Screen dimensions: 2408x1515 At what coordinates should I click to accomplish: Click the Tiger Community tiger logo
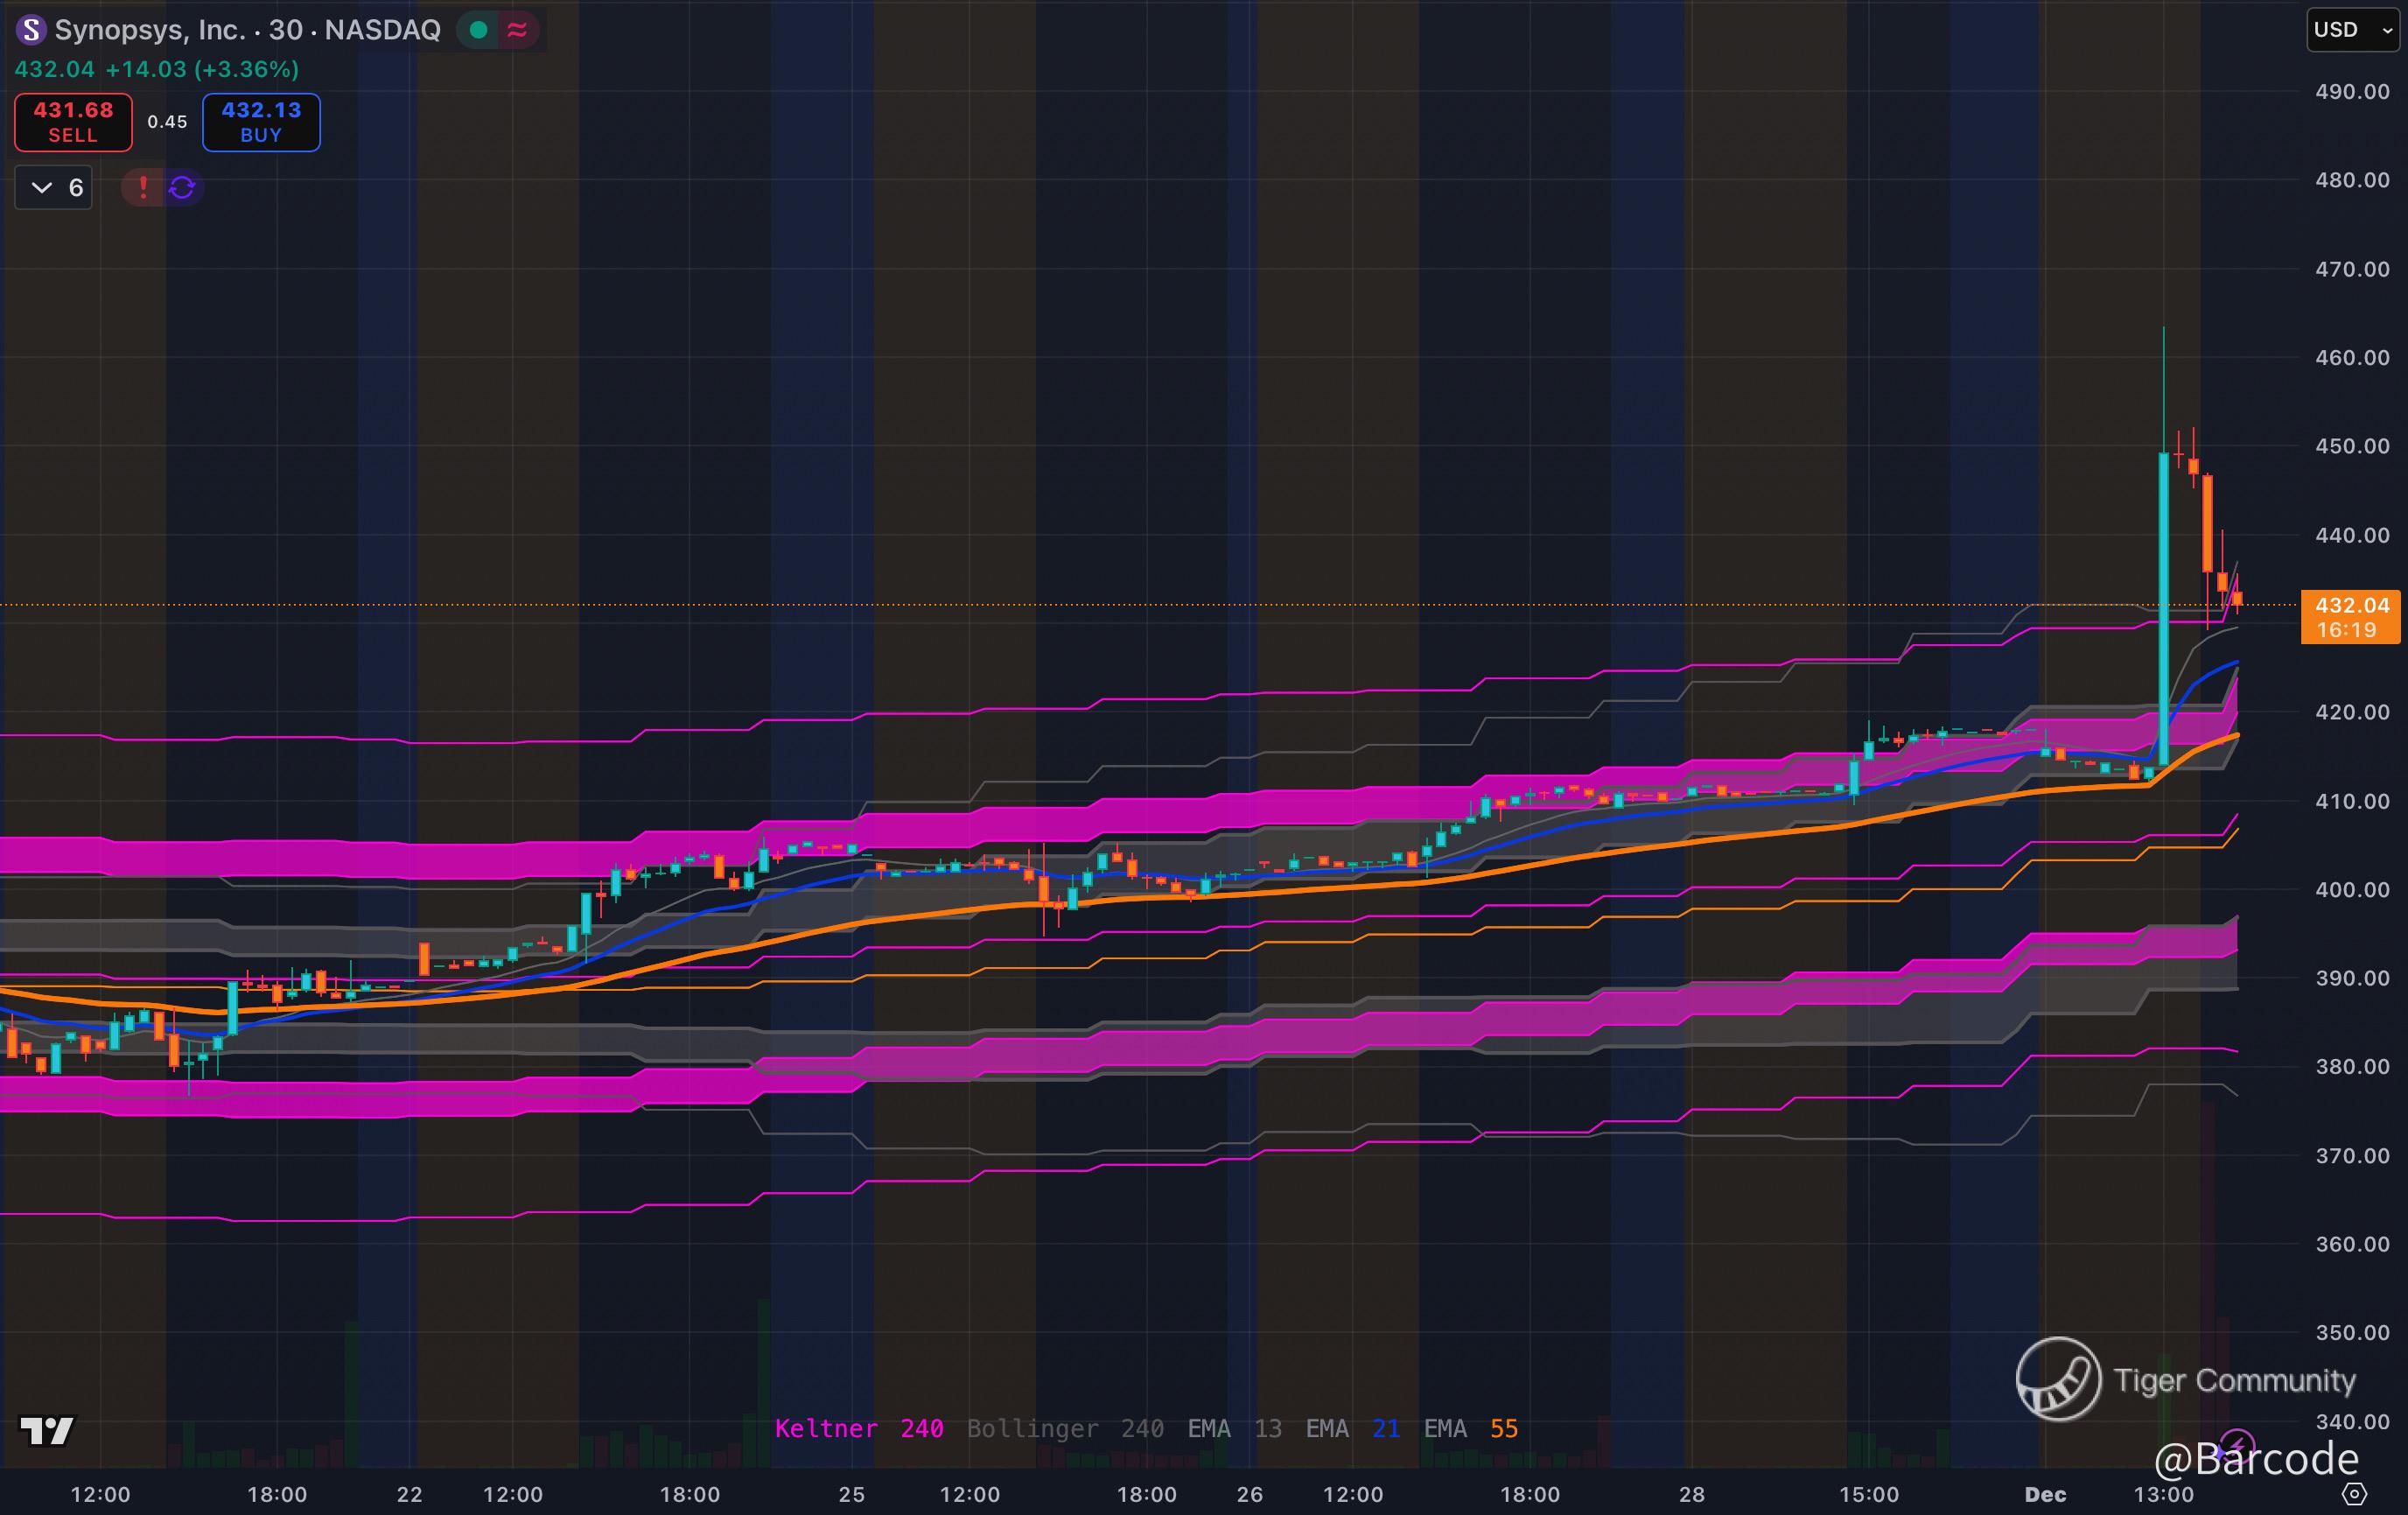click(2058, 1379)
